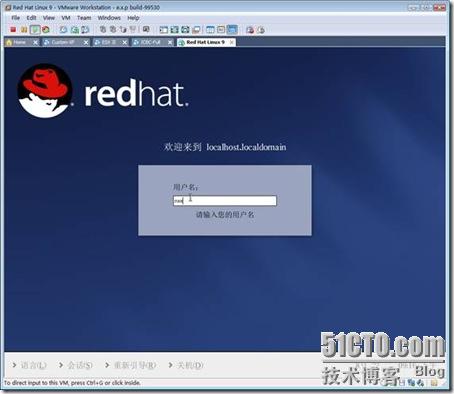
Task: Open the Windows menu
Action: click(109, 18)
